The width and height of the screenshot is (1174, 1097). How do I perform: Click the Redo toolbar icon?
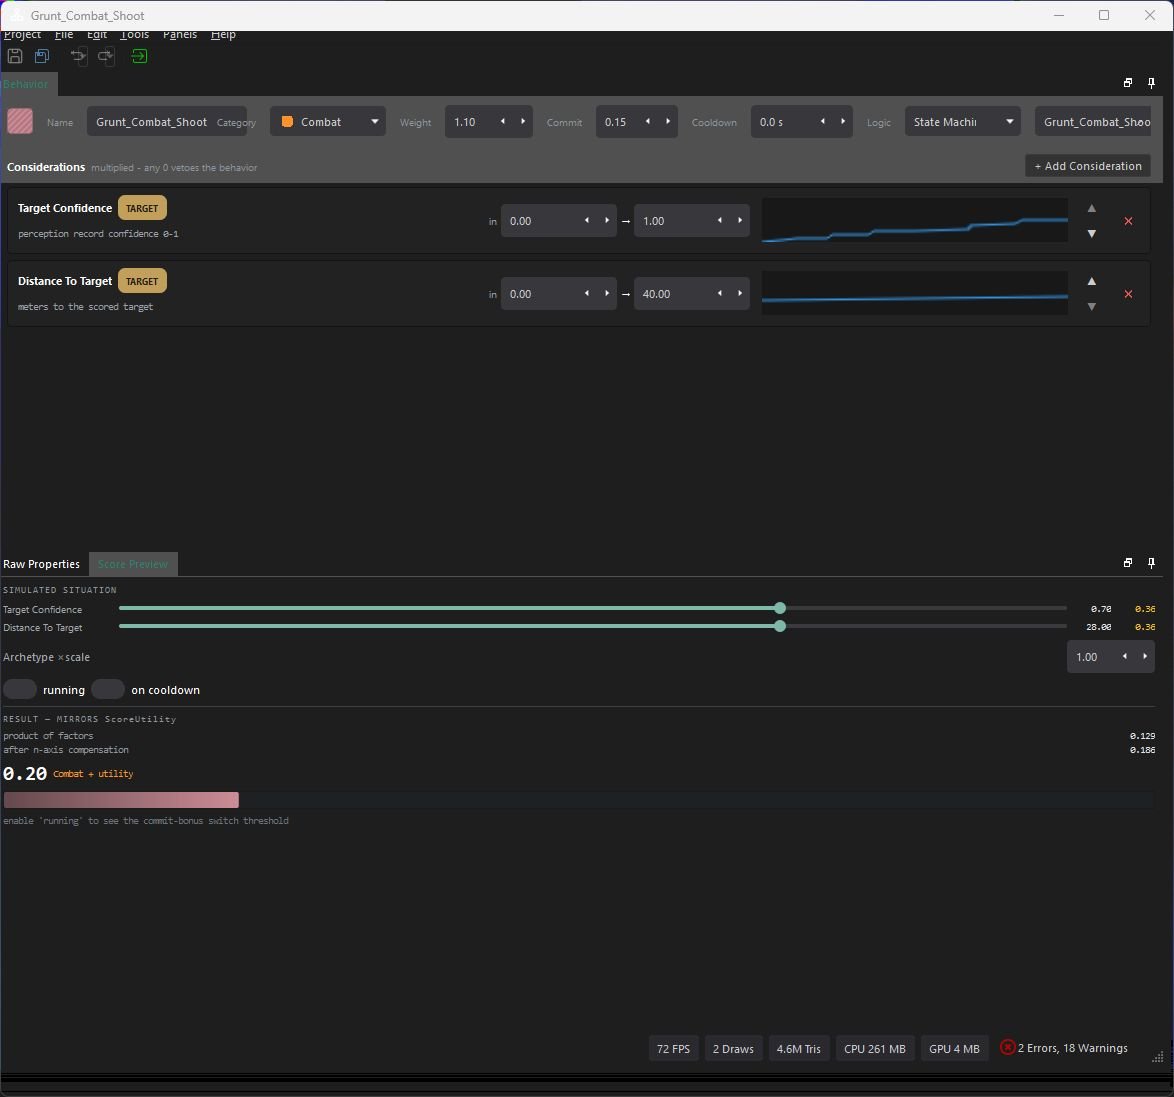coord(106,56)
